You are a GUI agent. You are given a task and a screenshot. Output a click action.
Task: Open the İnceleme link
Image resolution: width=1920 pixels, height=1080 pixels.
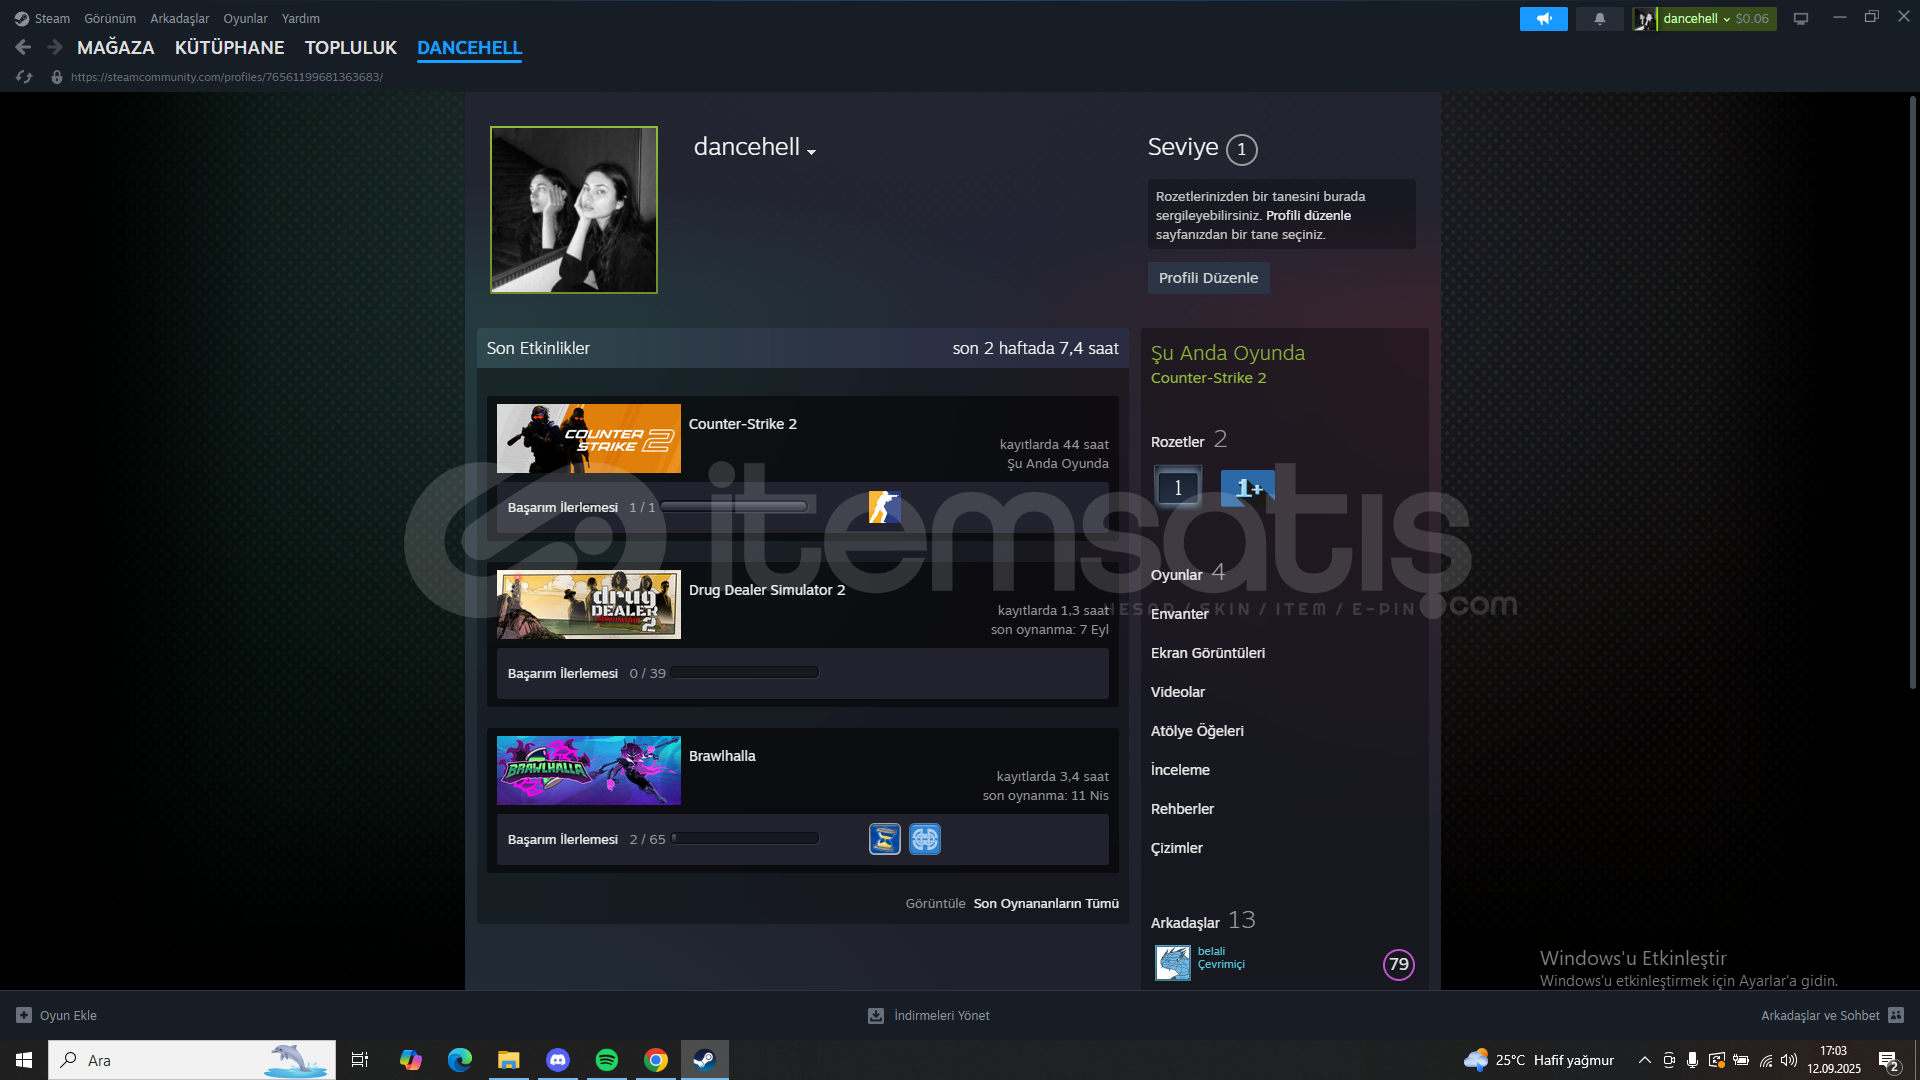[x=1180, y=770]
